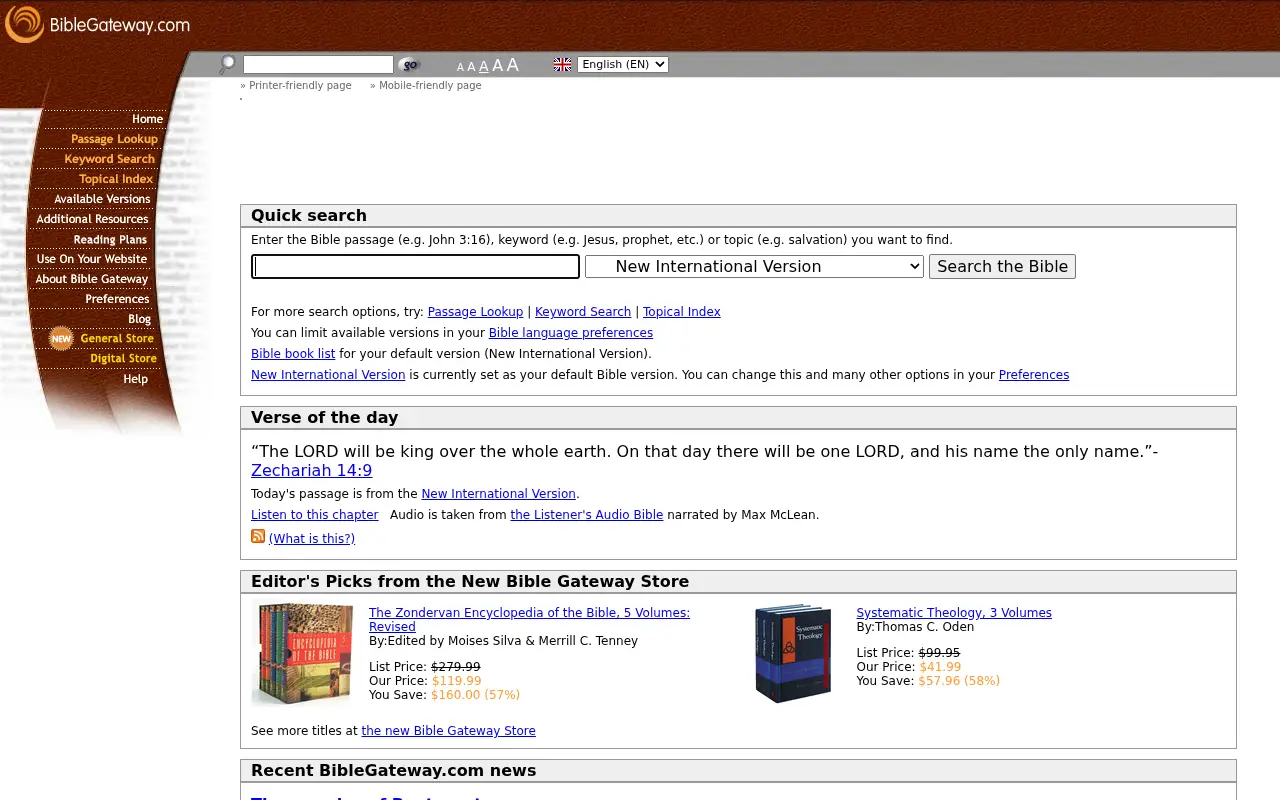This screenshot has height=800, width=1280.
Task: Open the Listener's Audio Bible link
Action: pos(587,515)
